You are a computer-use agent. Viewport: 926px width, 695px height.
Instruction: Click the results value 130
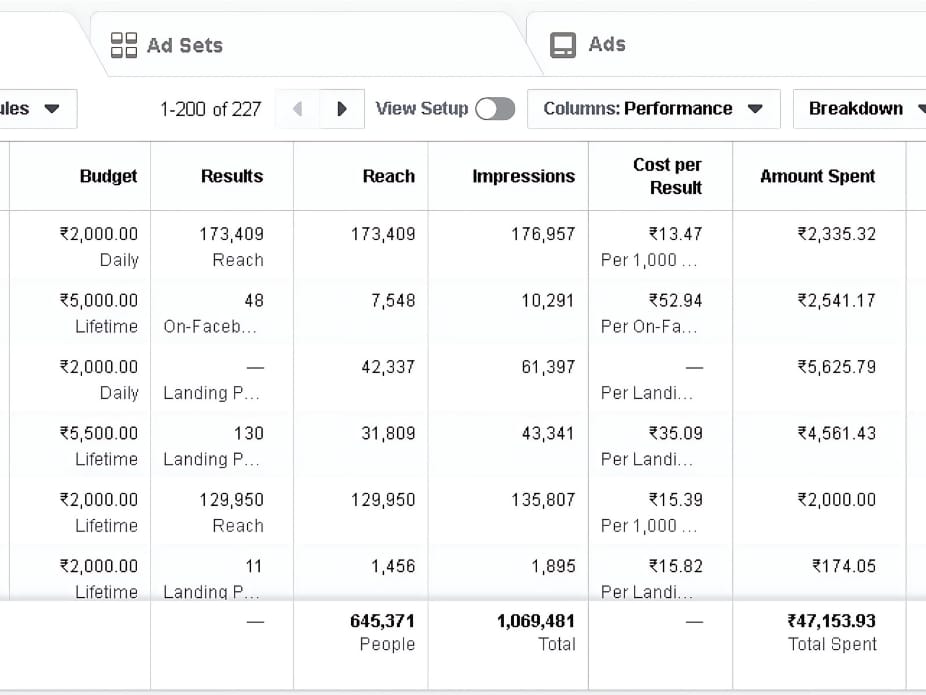coord(249,433)
